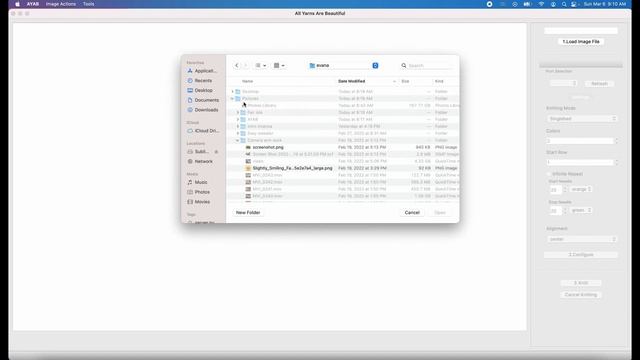
Task: Select the screenshot.png file name
Action: point(268,147)
